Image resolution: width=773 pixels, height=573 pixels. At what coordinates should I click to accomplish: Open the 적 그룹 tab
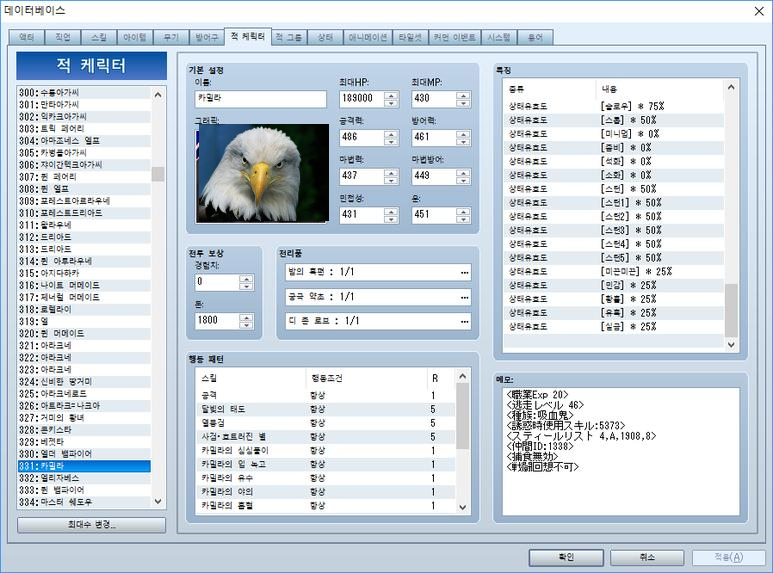coord(289,37)
